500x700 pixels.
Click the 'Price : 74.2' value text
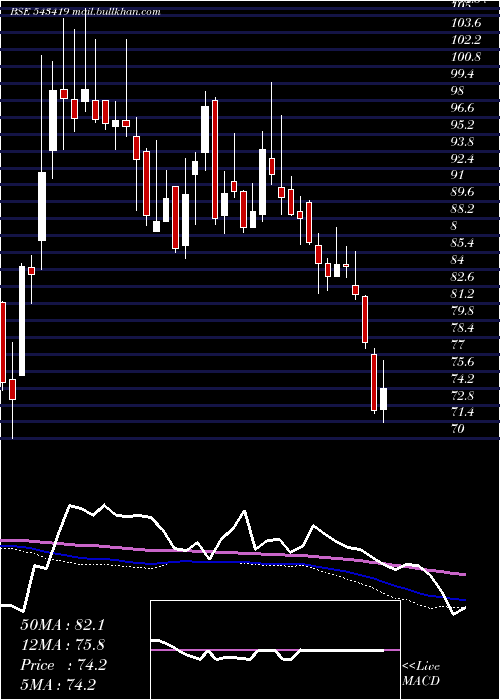click(x=63, y=665)
